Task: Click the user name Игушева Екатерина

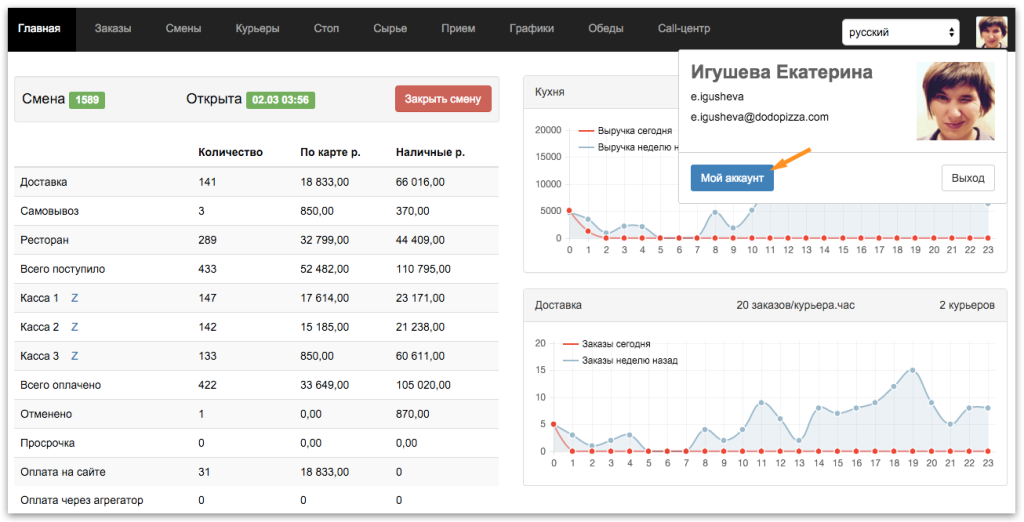Action: pyautogui.click(x=782, y=72)
